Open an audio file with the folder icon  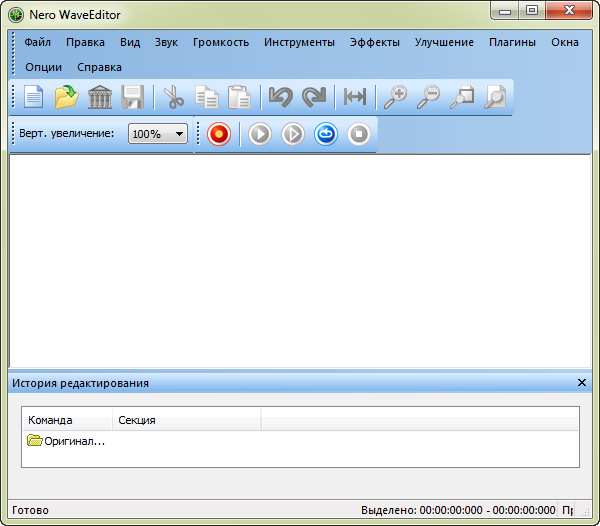tap(67, 97)
